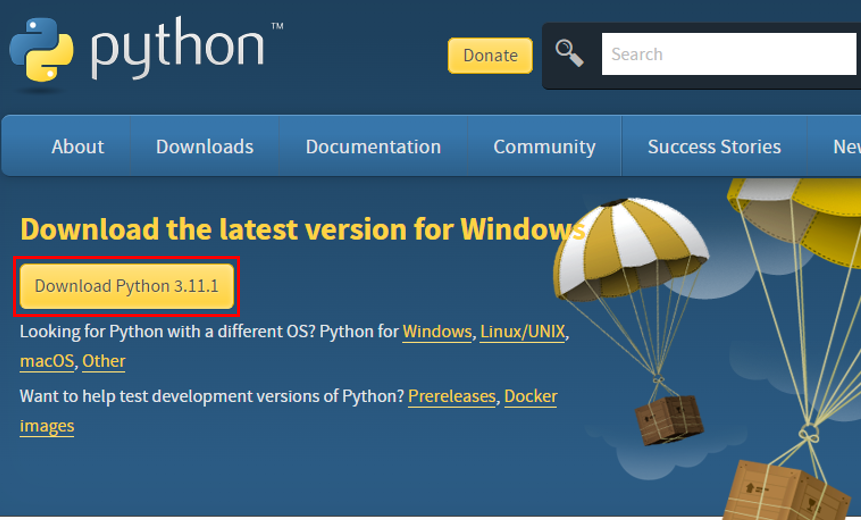Click the Download Python 3.11.1 button
This screenshot has width=861, height=520.
(127, 286)
